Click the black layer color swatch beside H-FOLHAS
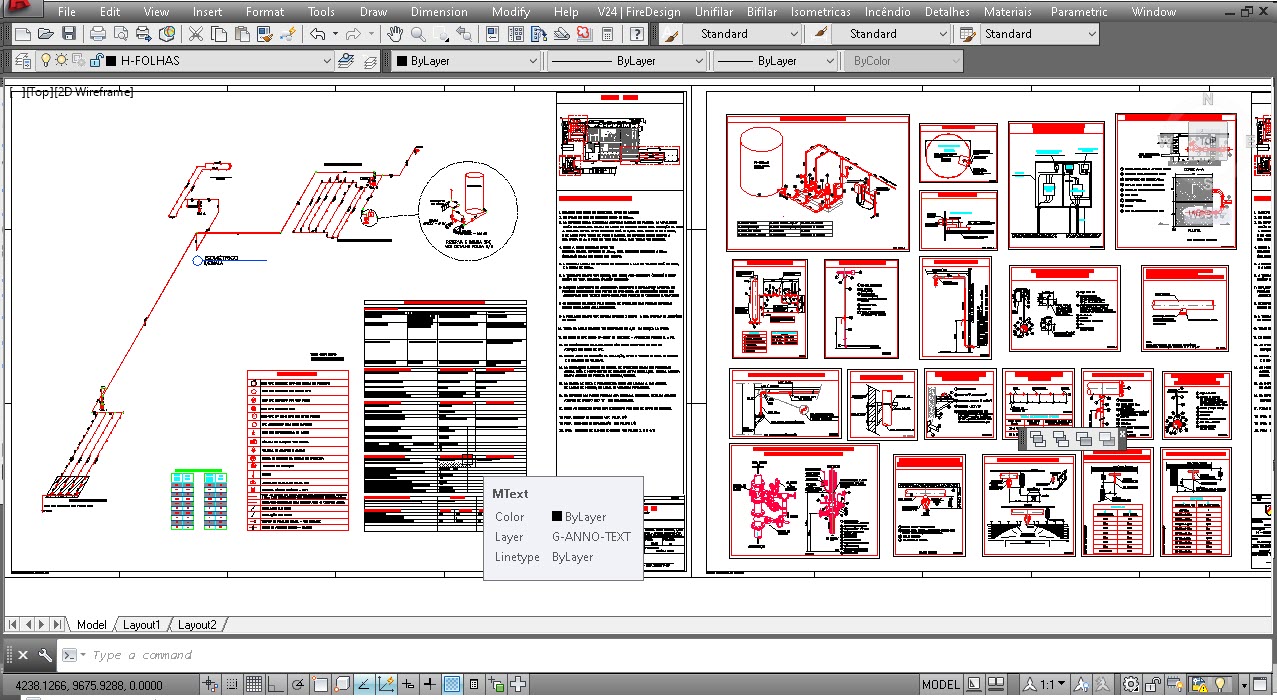 pyautogui.click(x=110, y=61)
